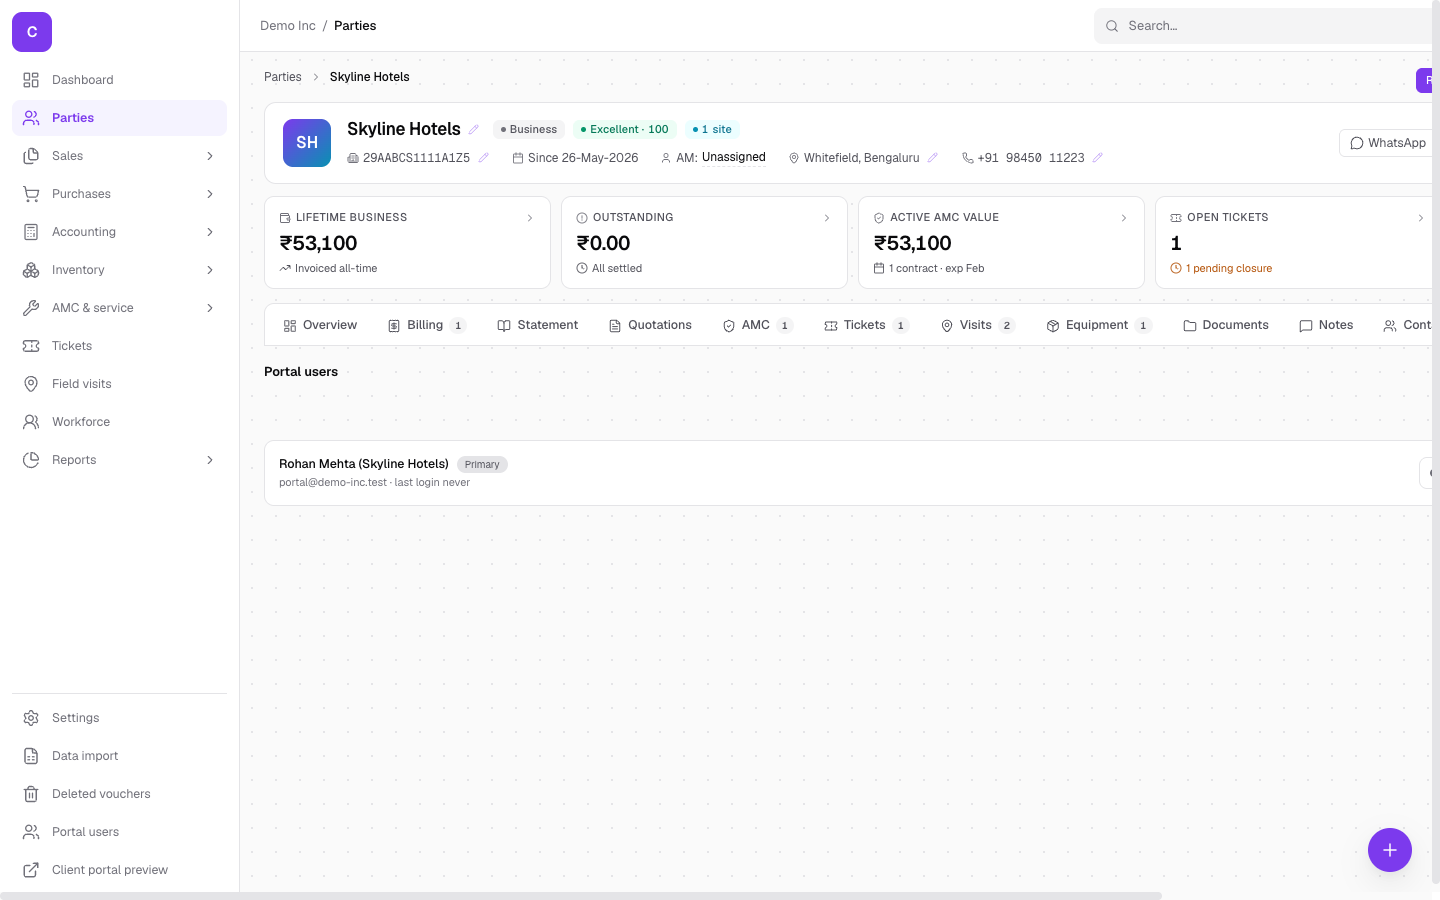
Task: Expand the Reports menu chevron
Action: pos(210,460)
